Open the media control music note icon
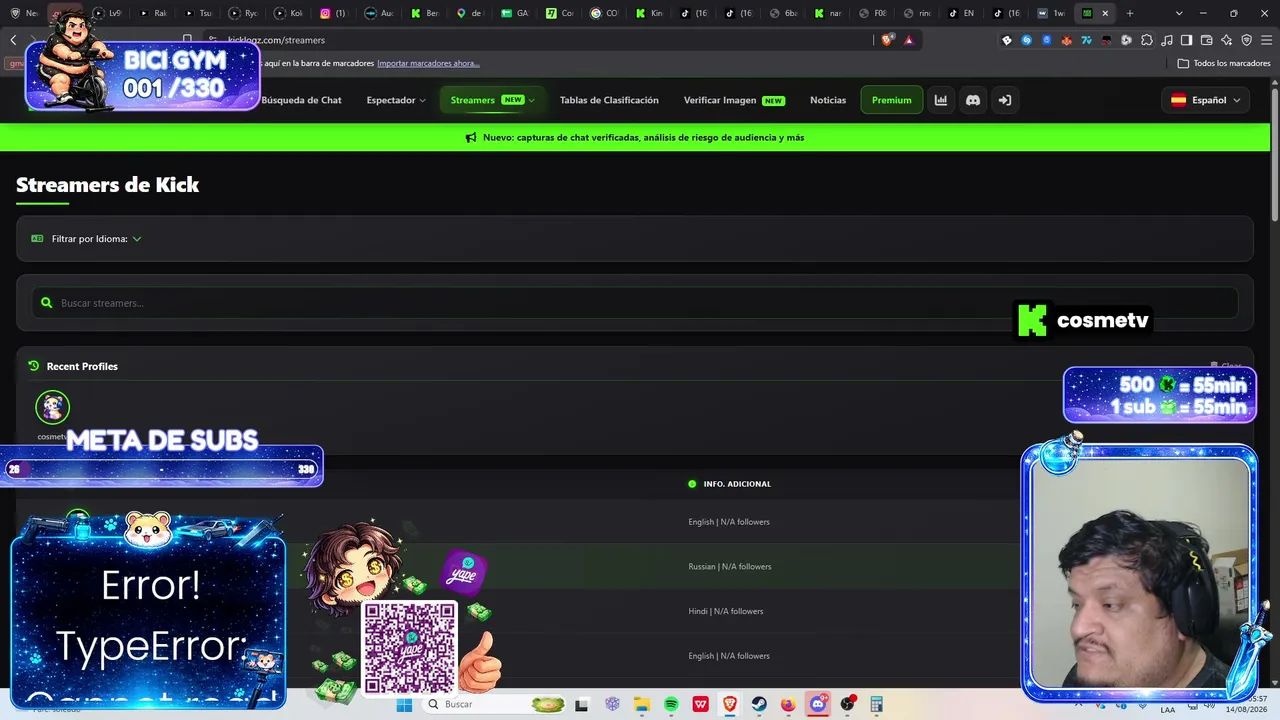 1167,40
